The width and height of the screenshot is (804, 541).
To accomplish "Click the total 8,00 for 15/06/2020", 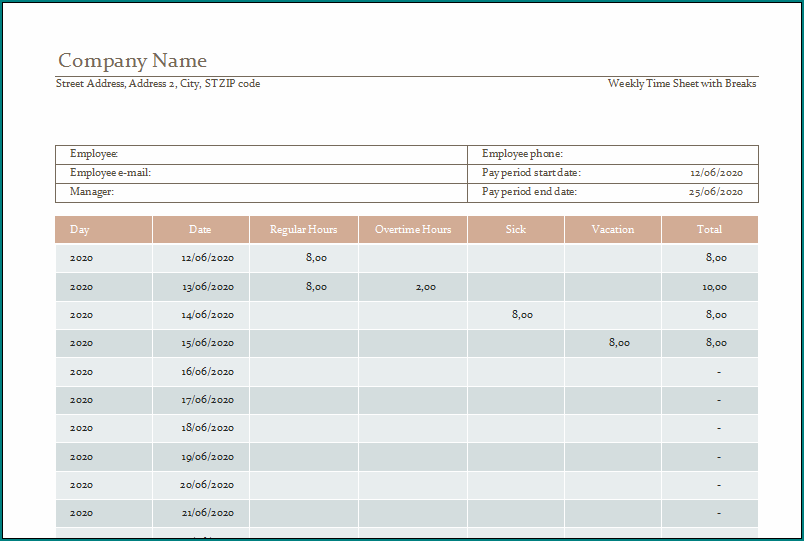I will click(x=710, y=343).
